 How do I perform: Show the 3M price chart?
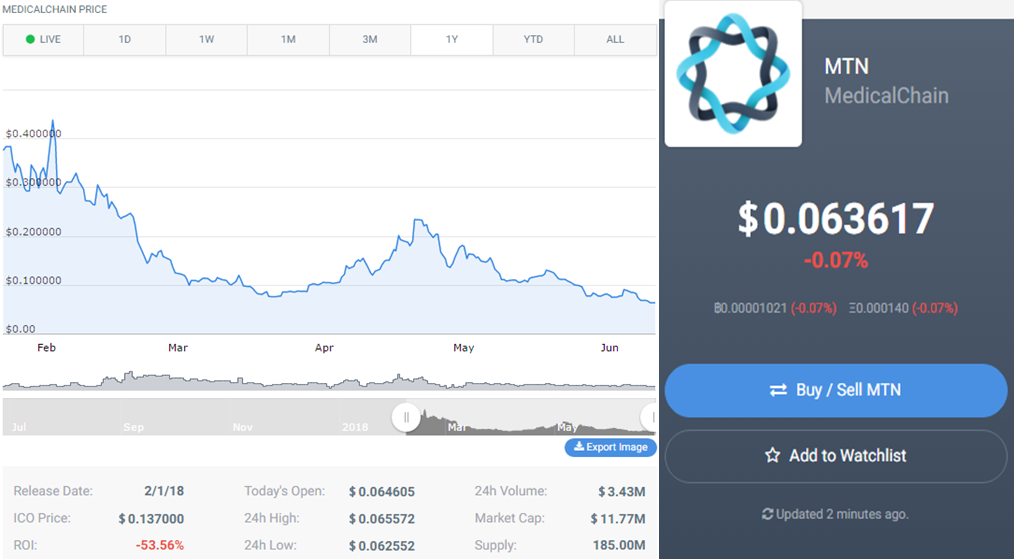[370, 39]
